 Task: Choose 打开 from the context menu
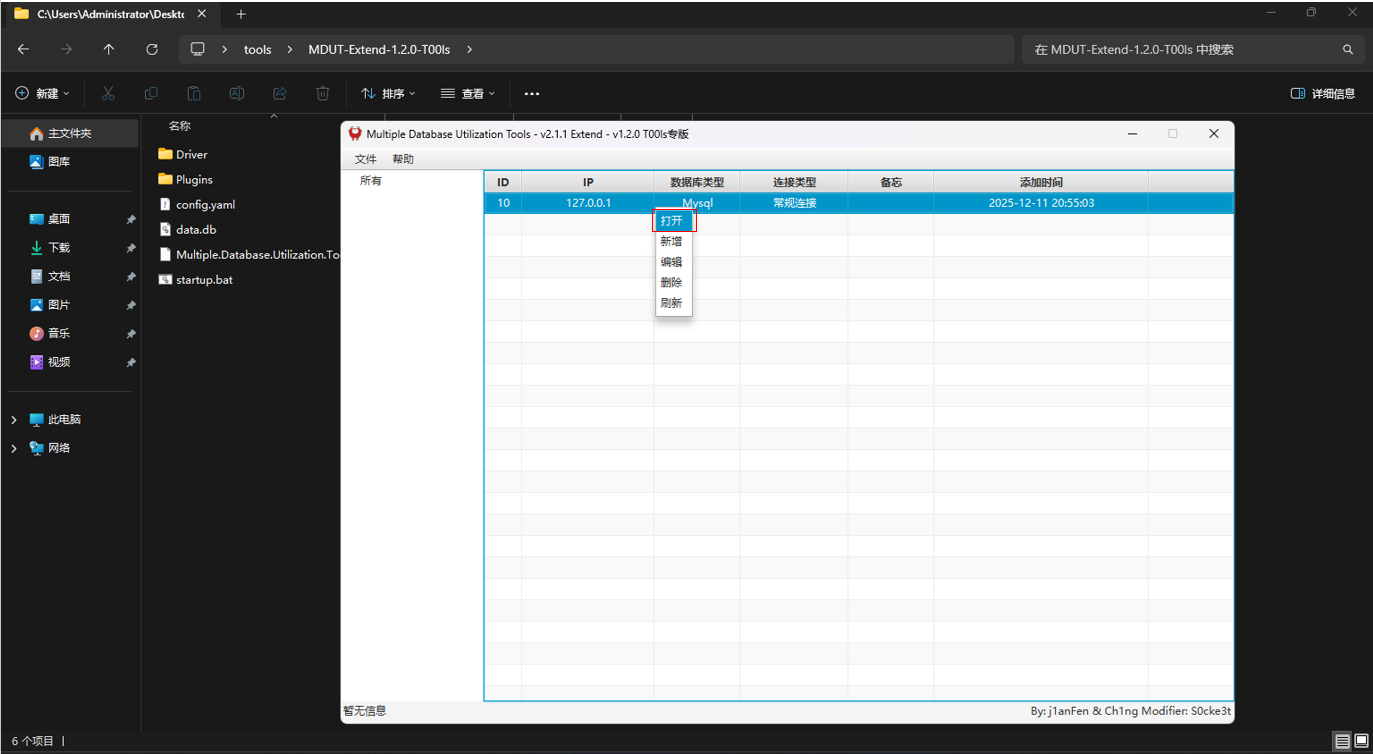[x=674, y=220]
